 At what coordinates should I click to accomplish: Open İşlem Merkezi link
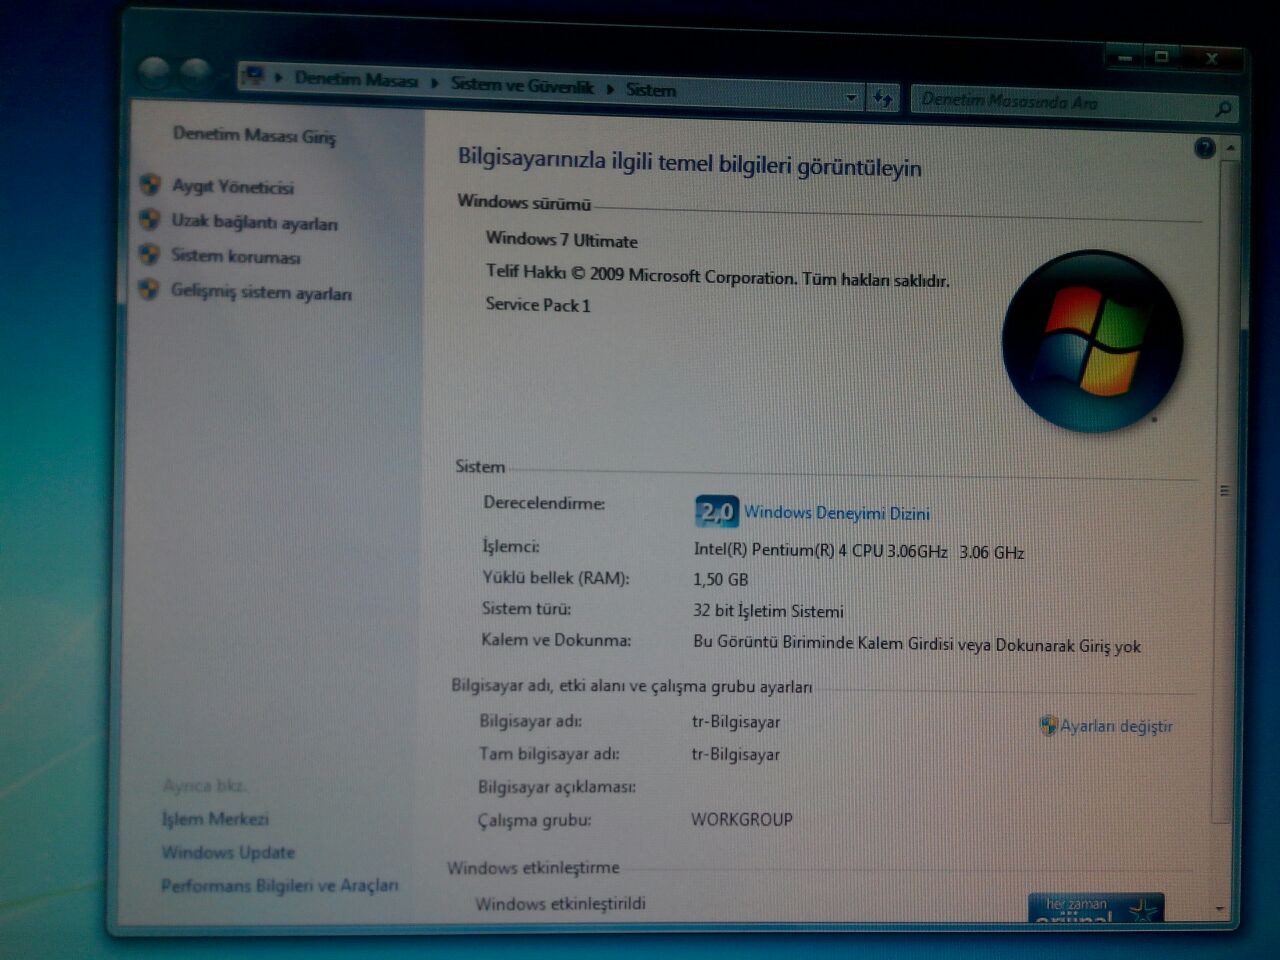215,819
